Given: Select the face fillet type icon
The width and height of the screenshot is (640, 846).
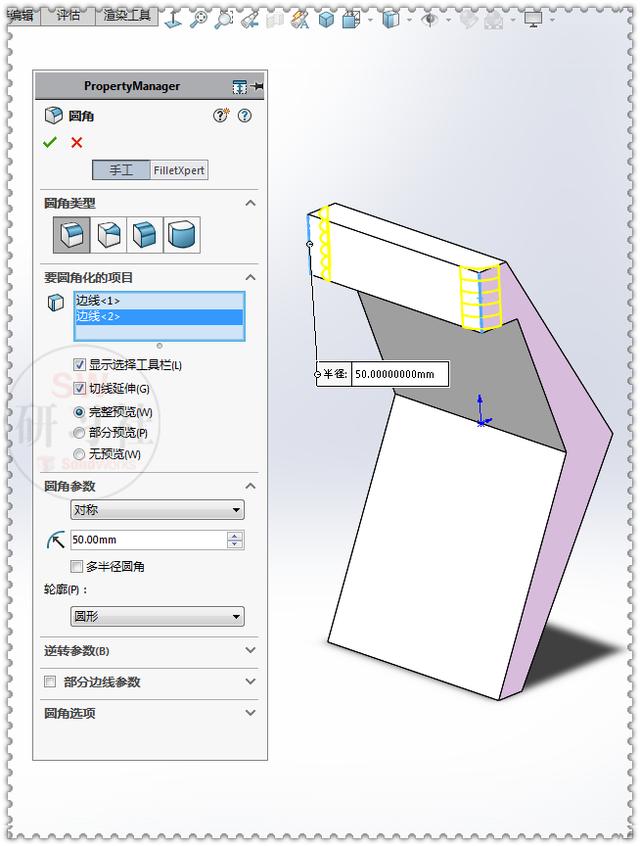Looking at the screenshot, I should [145, 235].
